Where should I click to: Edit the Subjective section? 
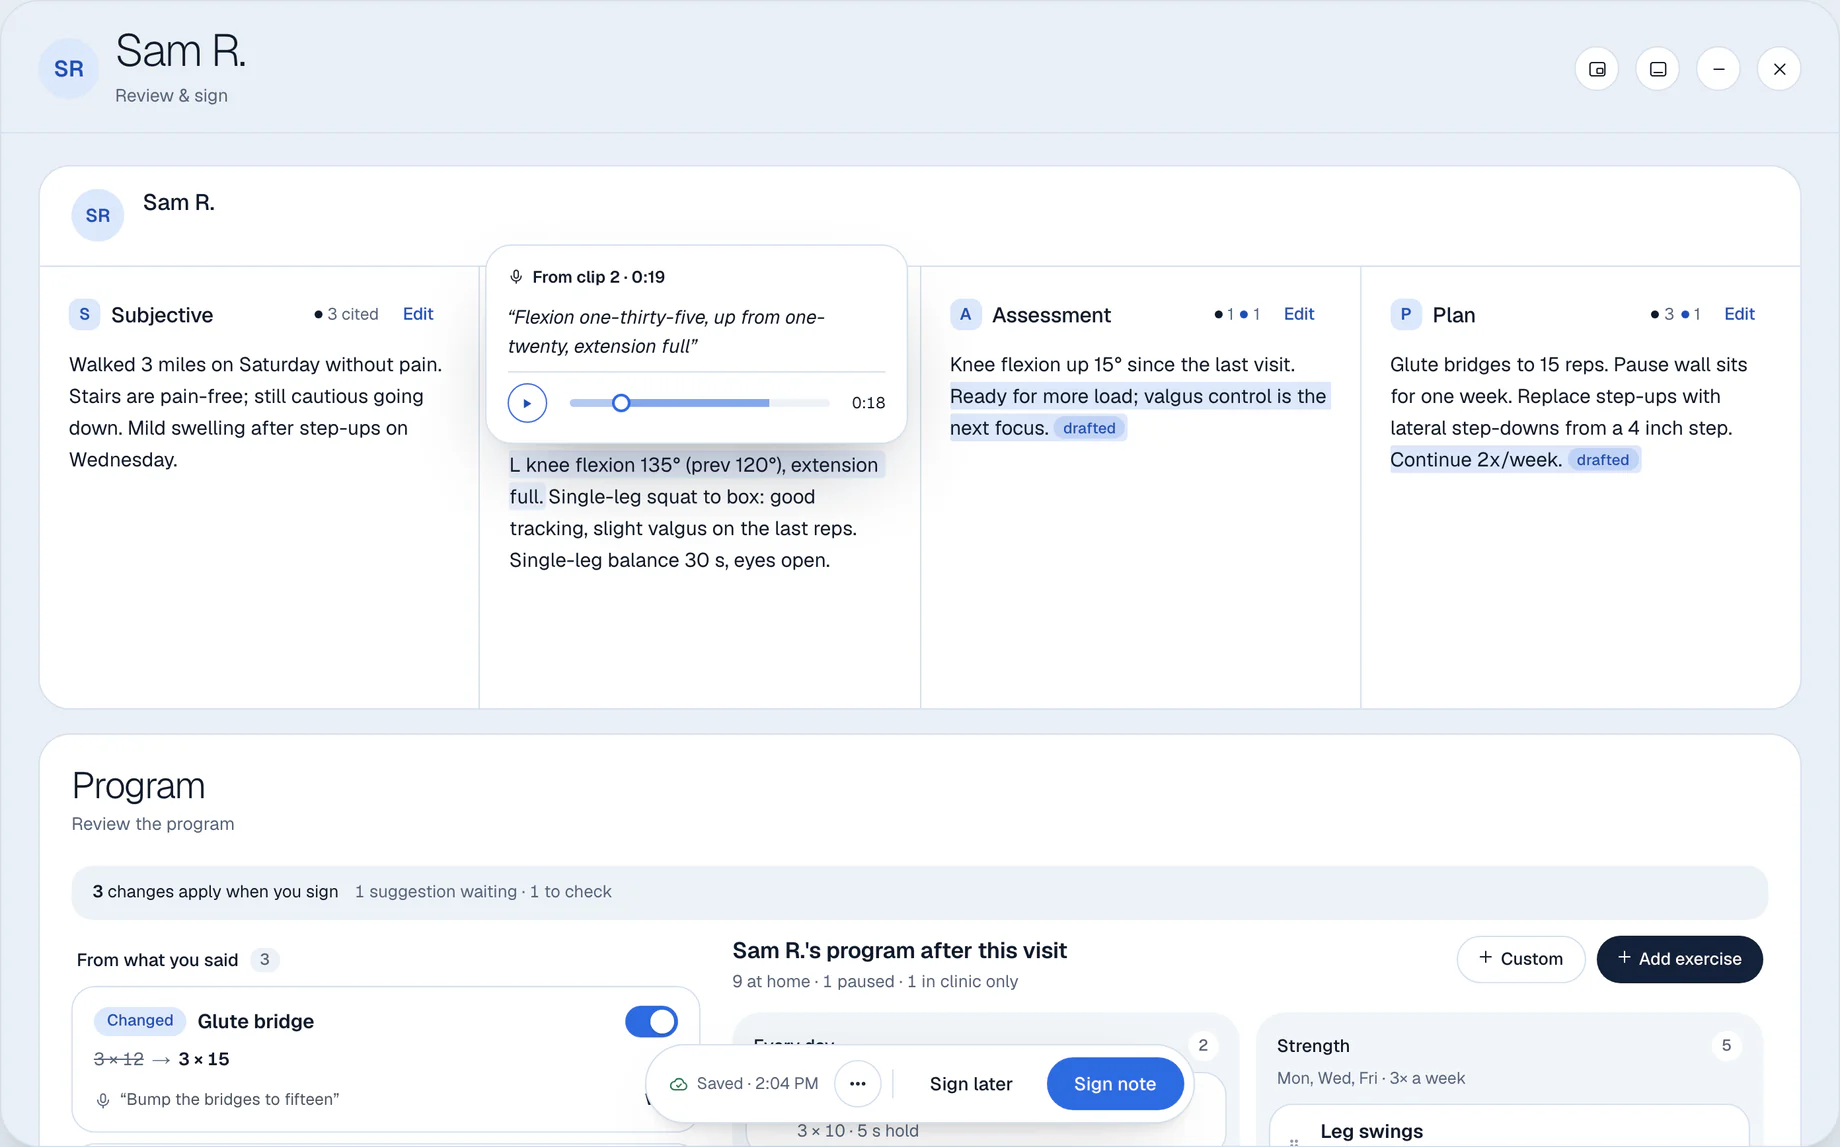[418, 314]
